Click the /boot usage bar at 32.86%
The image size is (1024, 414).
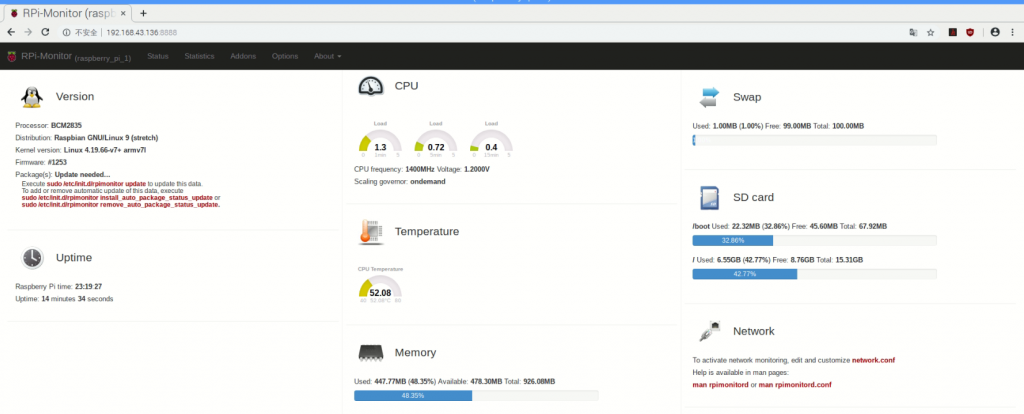pos(814,240)
